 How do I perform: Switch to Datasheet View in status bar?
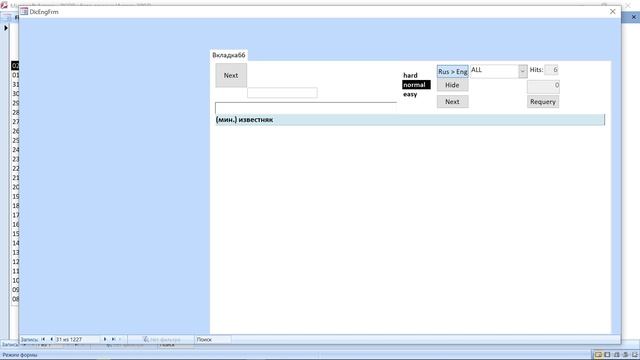(x=607, y=355)
